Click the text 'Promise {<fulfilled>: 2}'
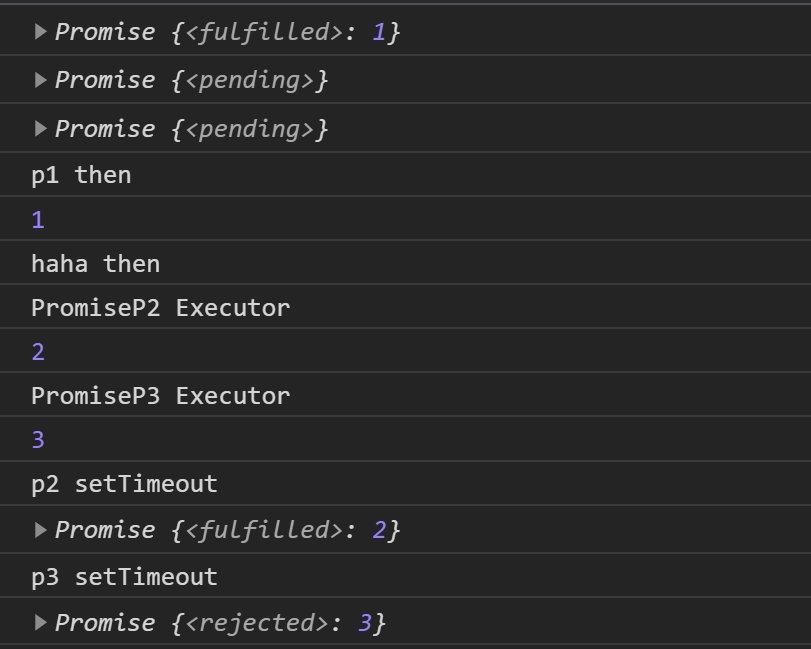The image size is (811, 649). tap(228, 530)
